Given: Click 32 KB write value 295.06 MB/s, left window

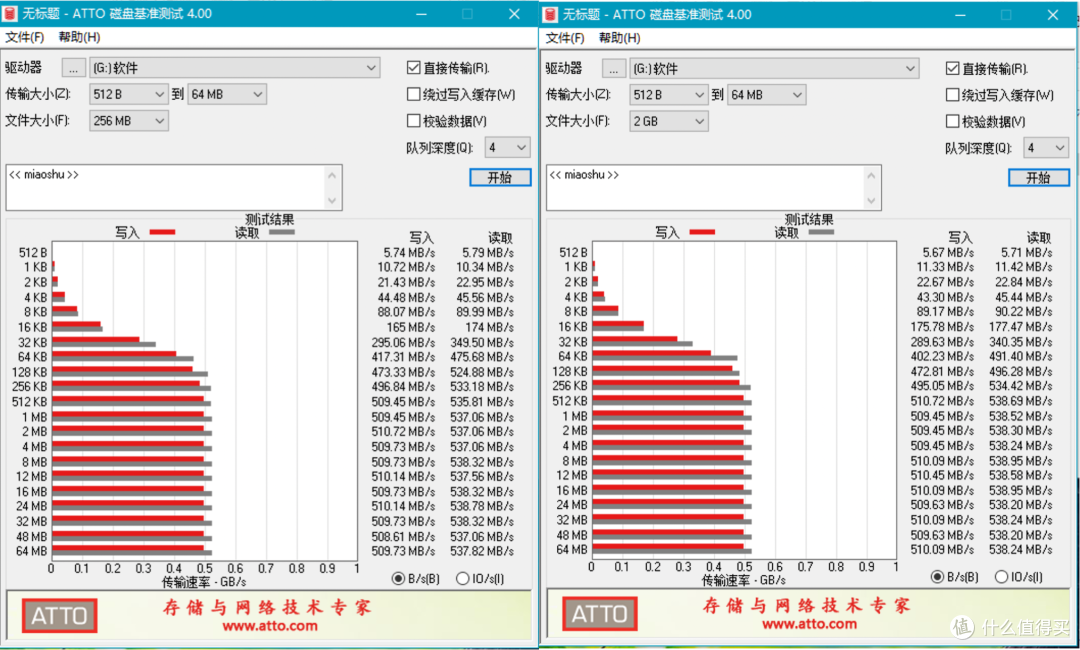Looking at the screenshot, I should click(403, 342).
